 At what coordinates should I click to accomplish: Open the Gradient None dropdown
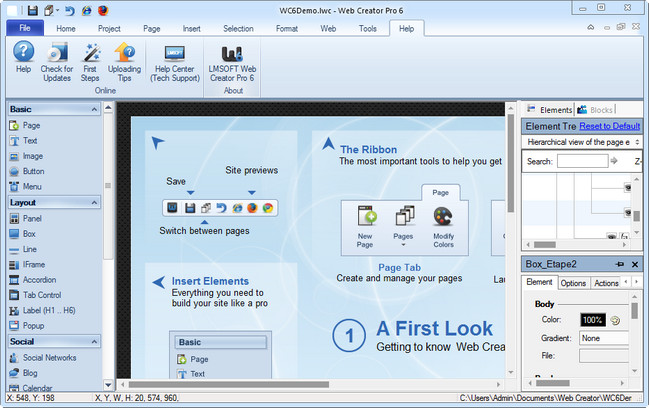604,338
